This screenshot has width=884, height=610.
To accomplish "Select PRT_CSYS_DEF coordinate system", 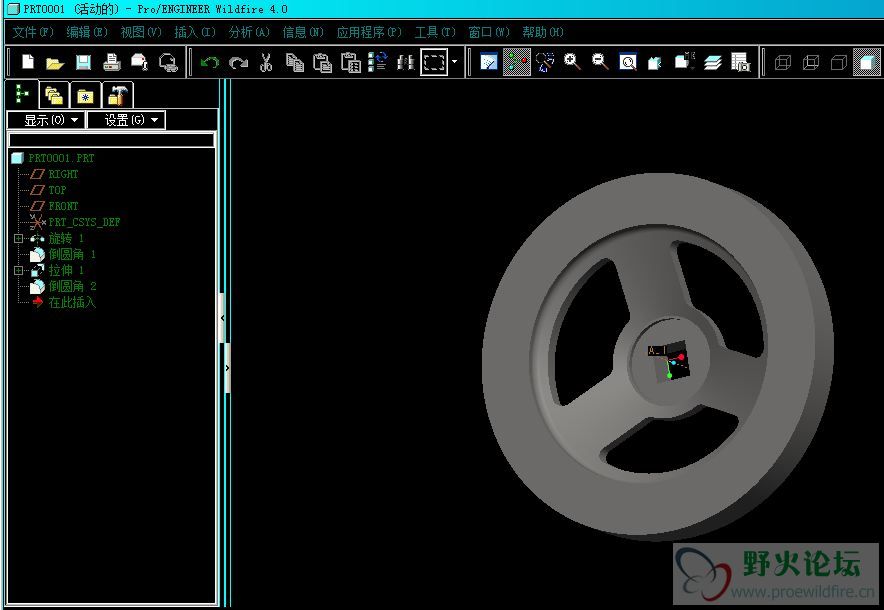I will [84, 222].
